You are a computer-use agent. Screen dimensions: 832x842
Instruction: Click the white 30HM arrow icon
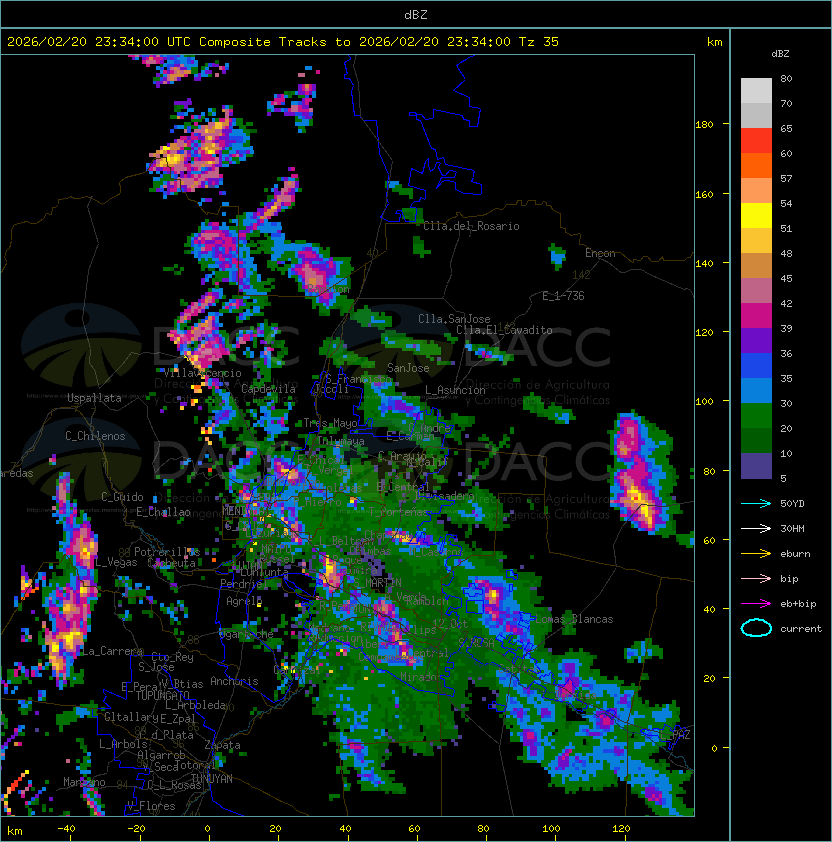[756, 528]
